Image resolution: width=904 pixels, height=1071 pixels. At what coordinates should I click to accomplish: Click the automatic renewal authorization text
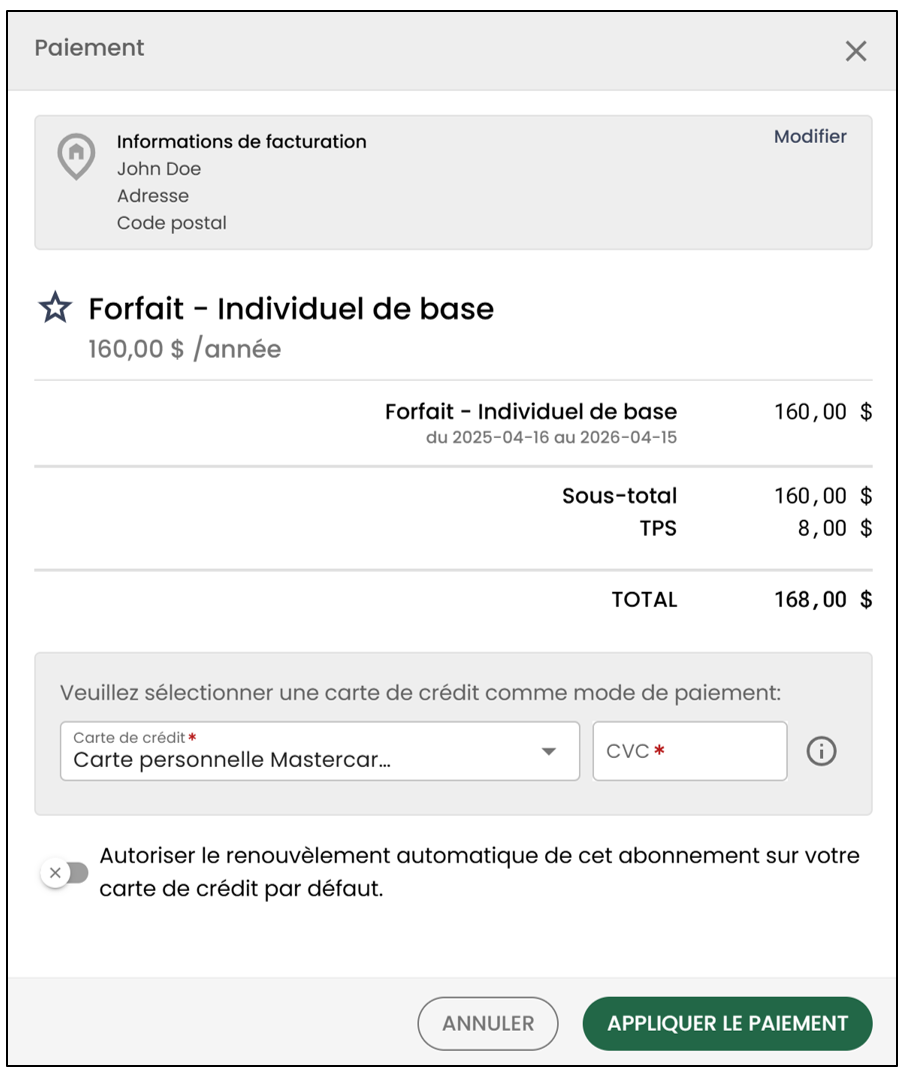[479, 872]
